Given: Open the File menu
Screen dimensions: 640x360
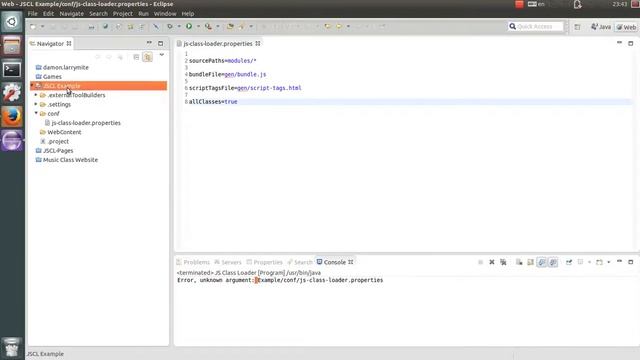Looking at the screenshot, I should click(32, 13).
